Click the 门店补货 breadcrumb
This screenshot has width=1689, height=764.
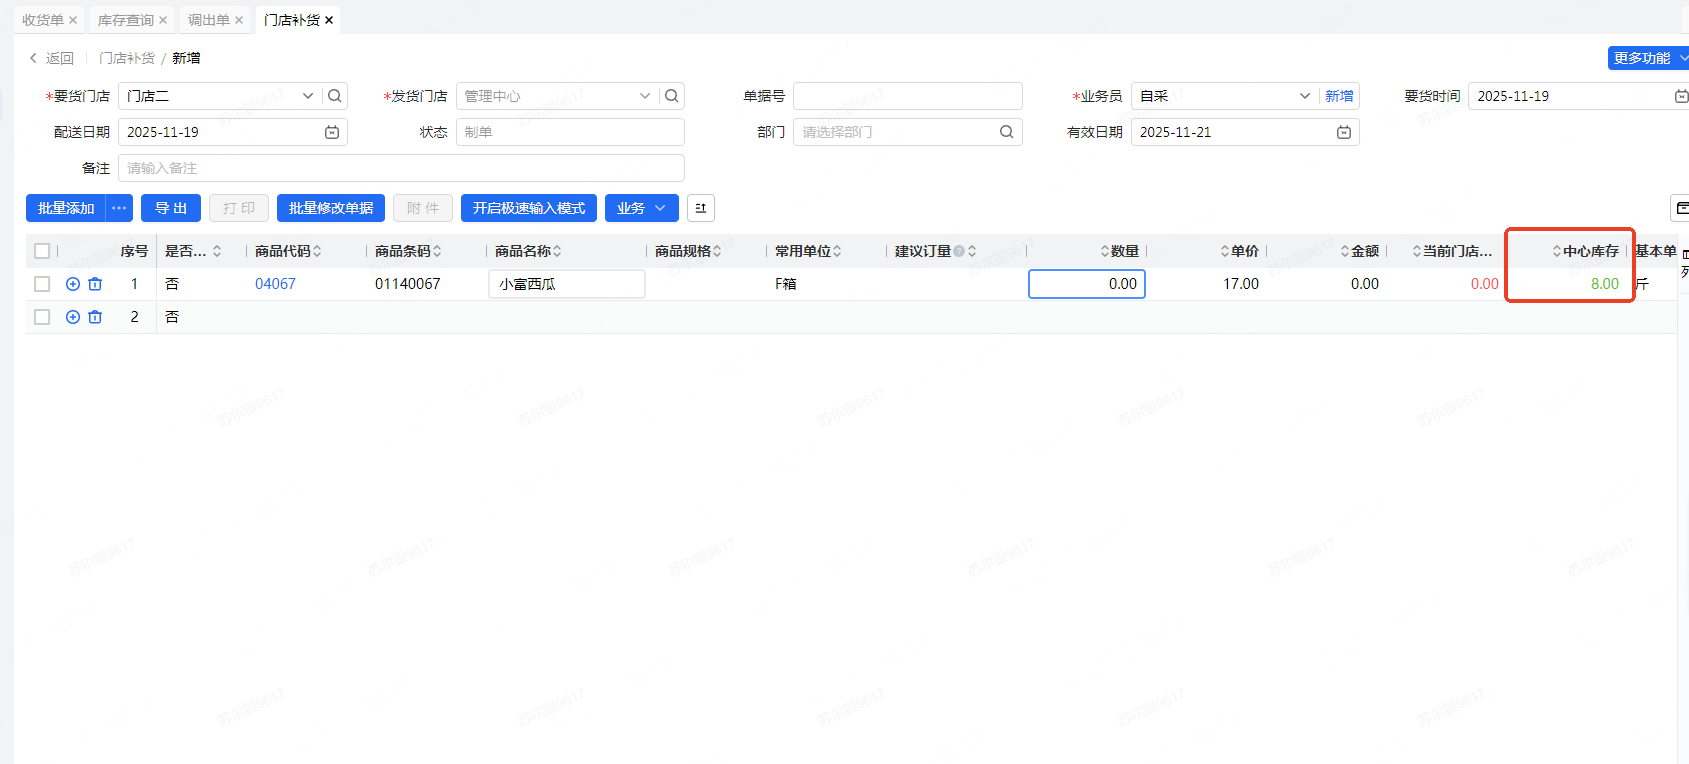[x=127, y=58]
